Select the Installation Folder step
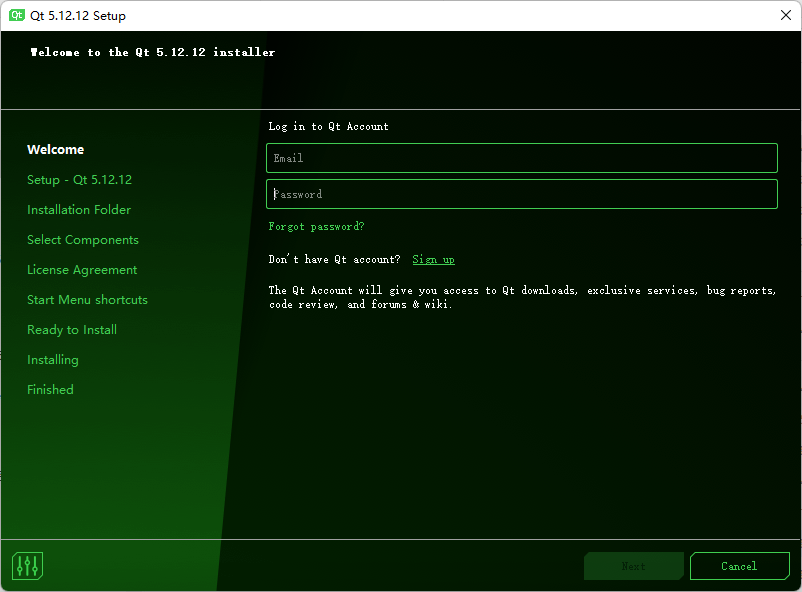This screenshot has height=592, width=802. click(79, 209)
